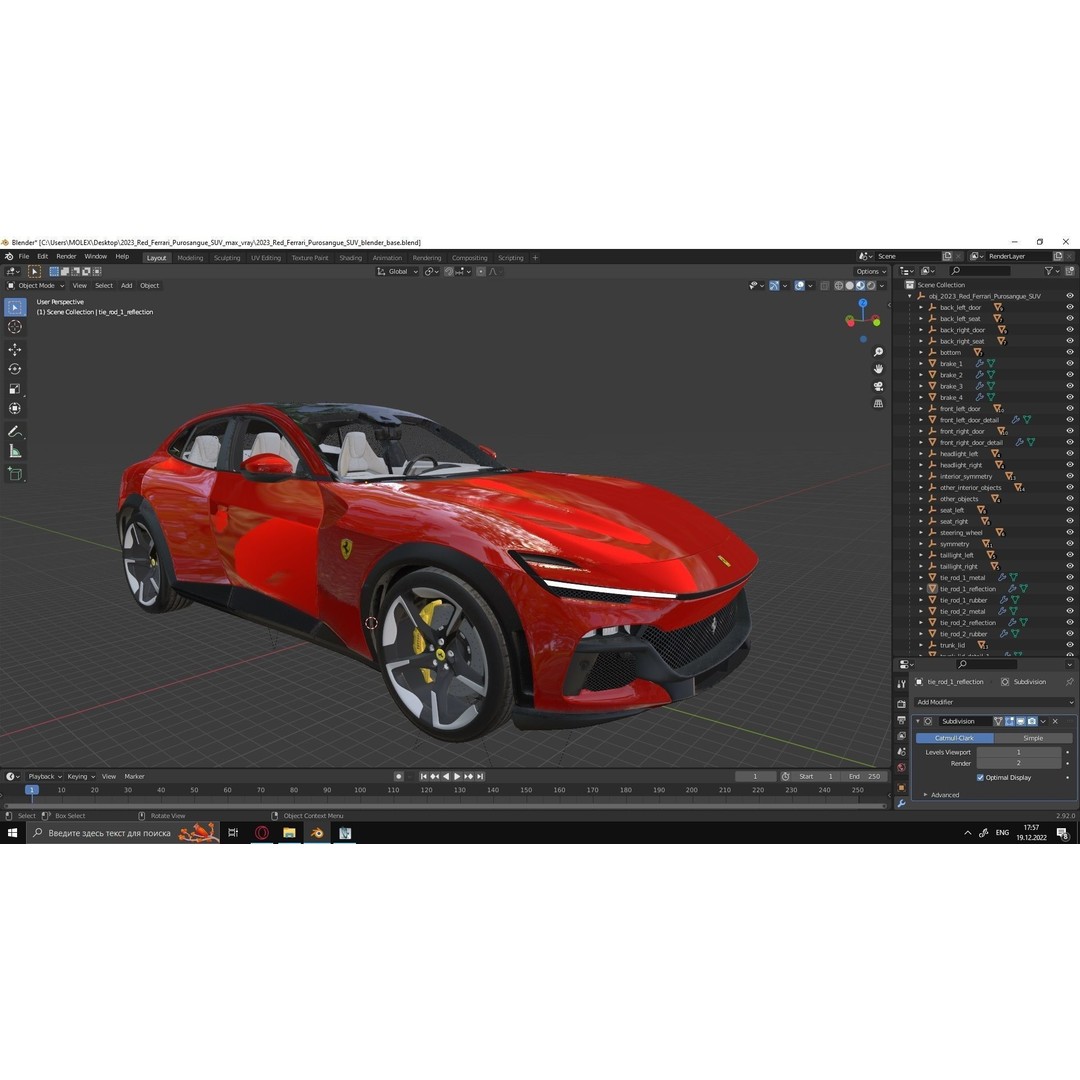
Task: Open the File menu
Action: 23,256
